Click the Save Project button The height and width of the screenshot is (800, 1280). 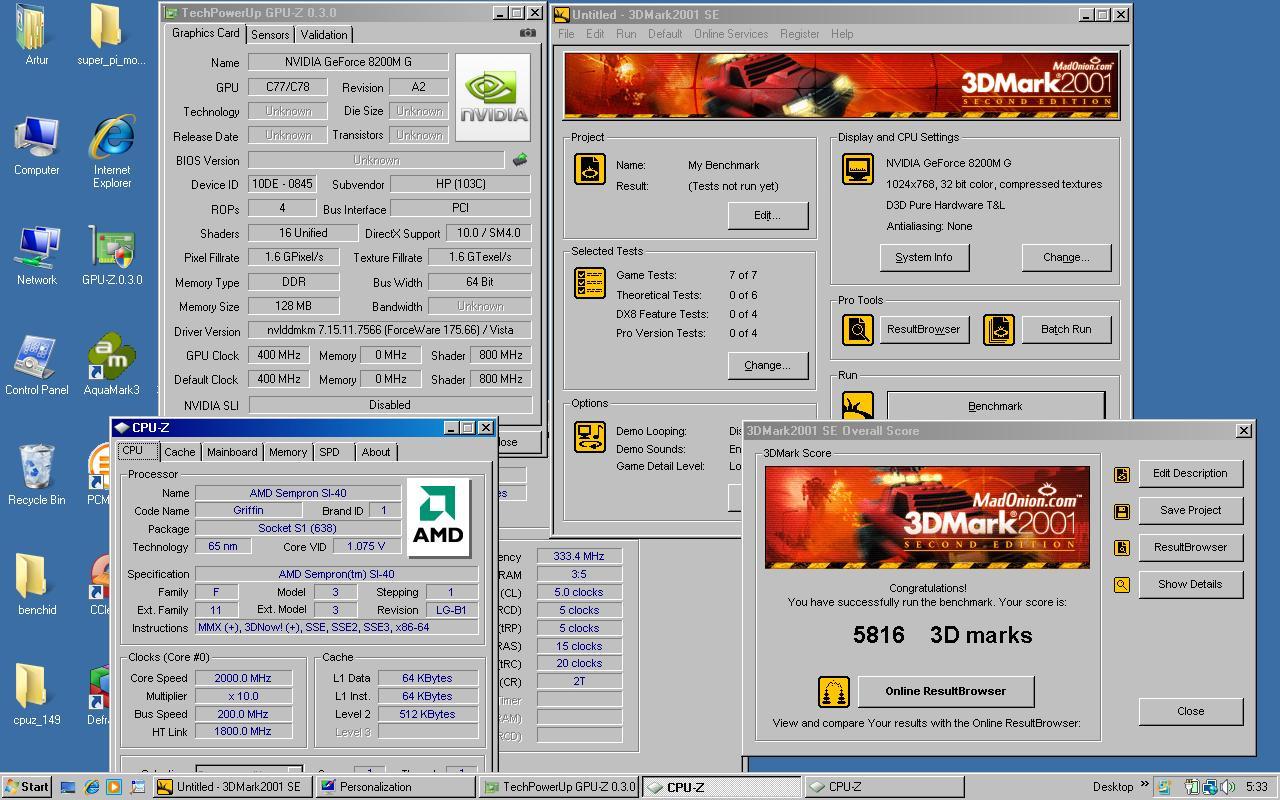1190,511
